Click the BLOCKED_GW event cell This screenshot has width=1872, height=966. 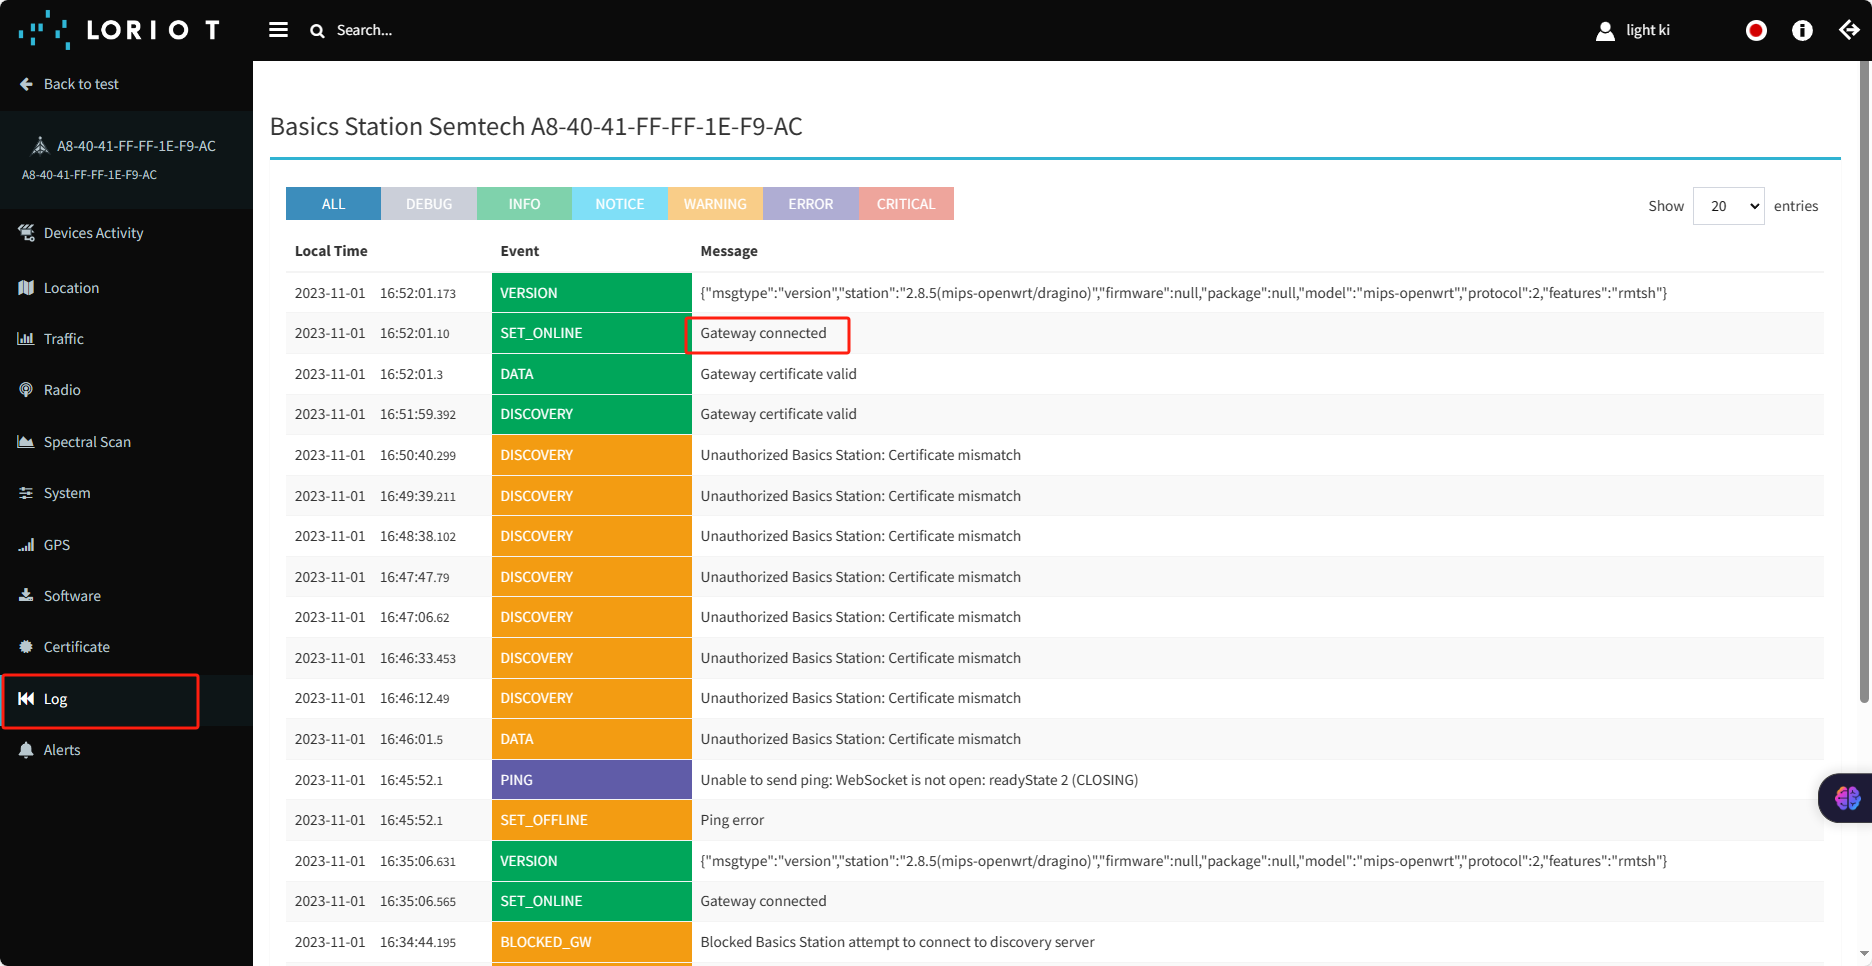[x=591, y=942]
